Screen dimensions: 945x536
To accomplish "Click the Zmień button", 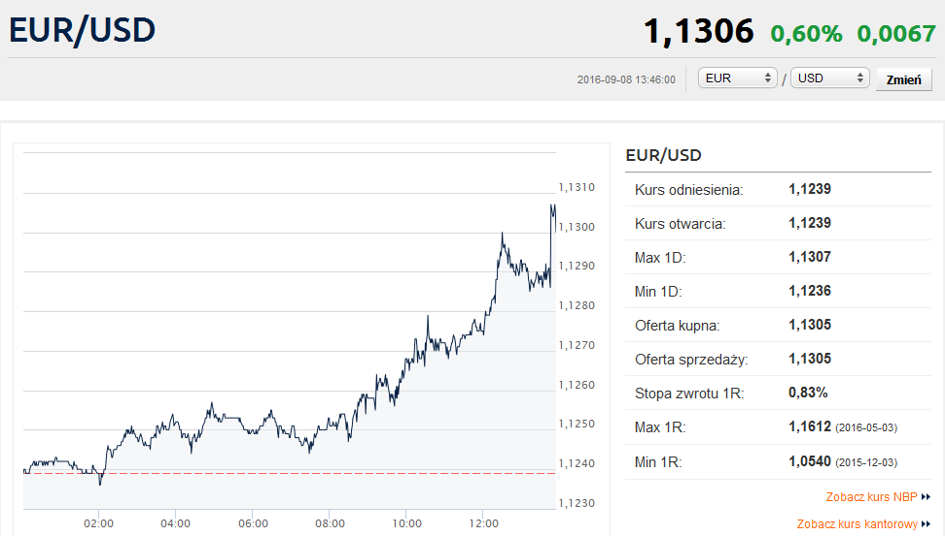I will click(903, 80).
